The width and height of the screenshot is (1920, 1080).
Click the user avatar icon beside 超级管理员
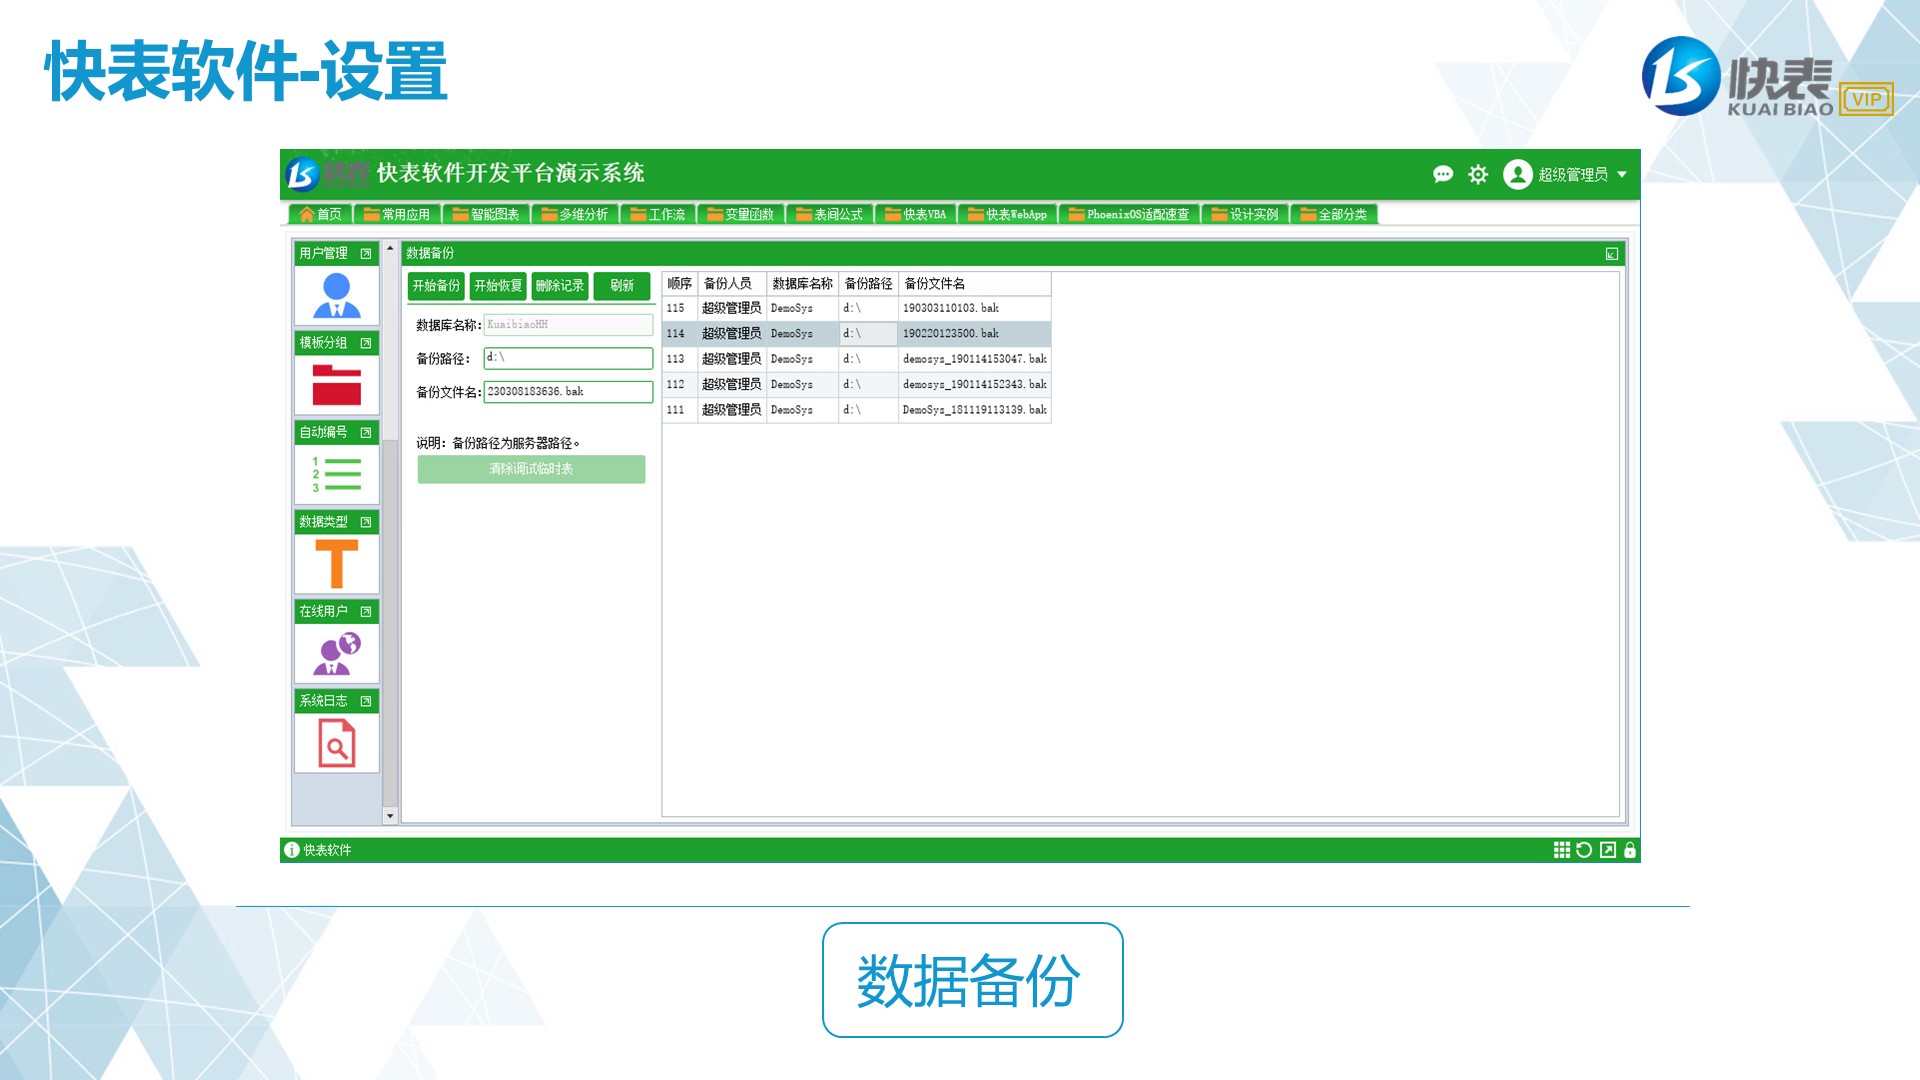[1517, 174]
